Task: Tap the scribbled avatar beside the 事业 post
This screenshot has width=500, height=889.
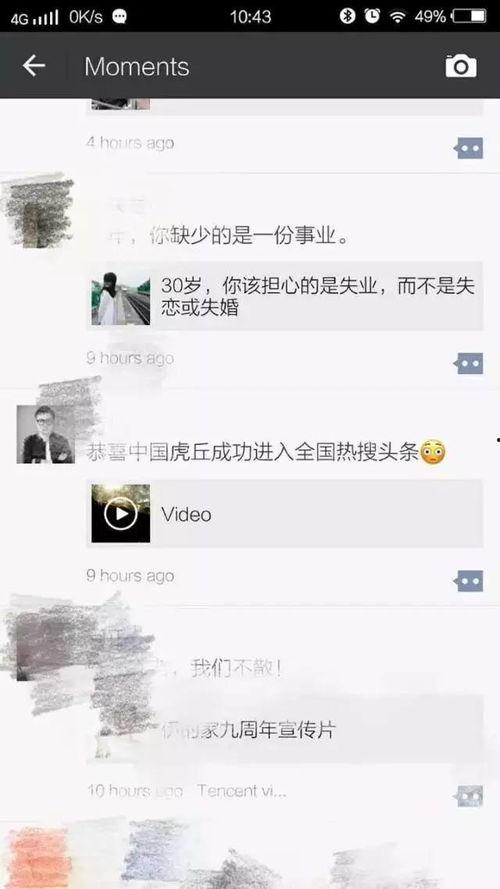Action: 38,211
